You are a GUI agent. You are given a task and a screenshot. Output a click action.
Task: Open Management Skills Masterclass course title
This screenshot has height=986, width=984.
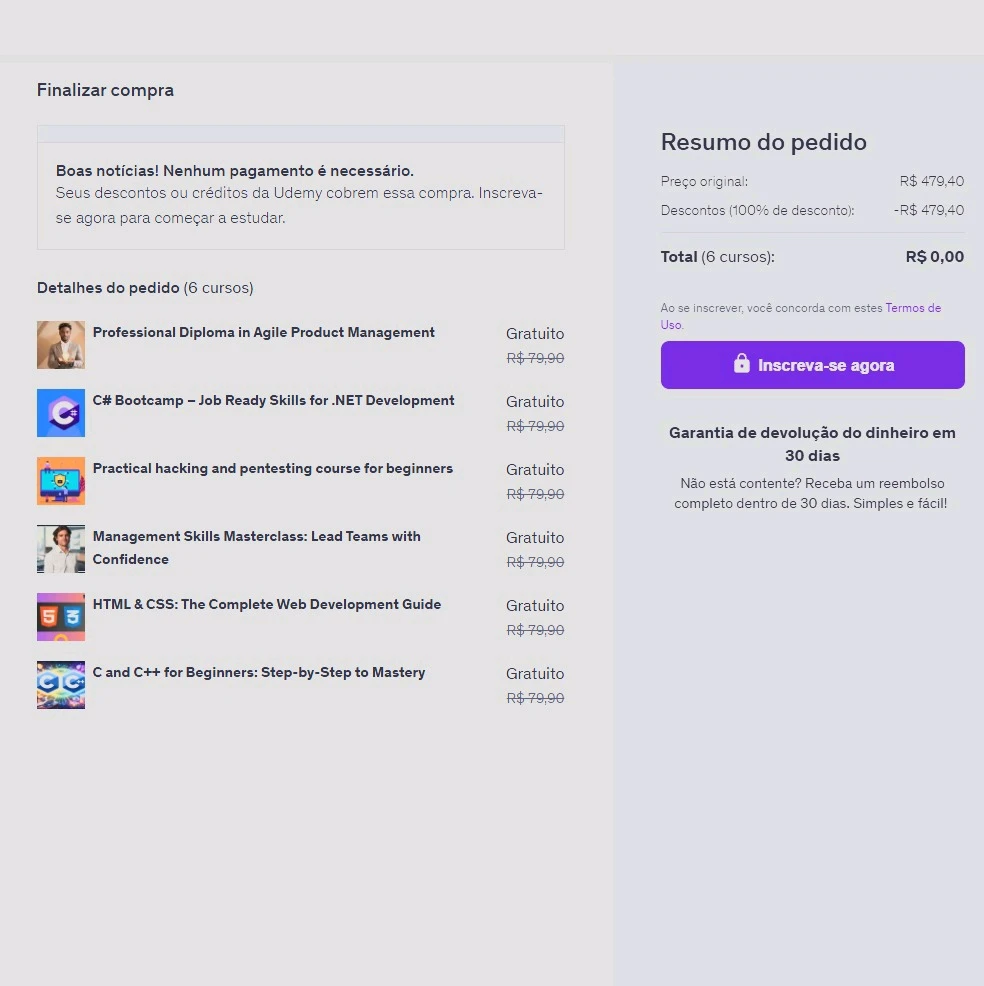(x=256, y=537)
